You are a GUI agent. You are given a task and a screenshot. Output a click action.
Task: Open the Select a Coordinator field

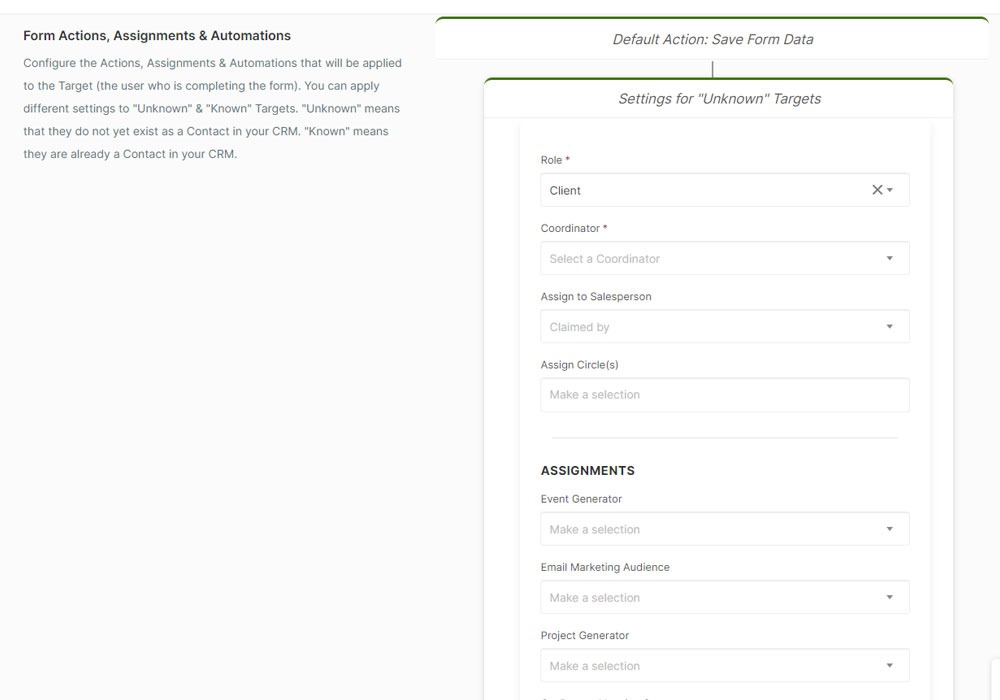pyautogui.click(x=700, y=259)
